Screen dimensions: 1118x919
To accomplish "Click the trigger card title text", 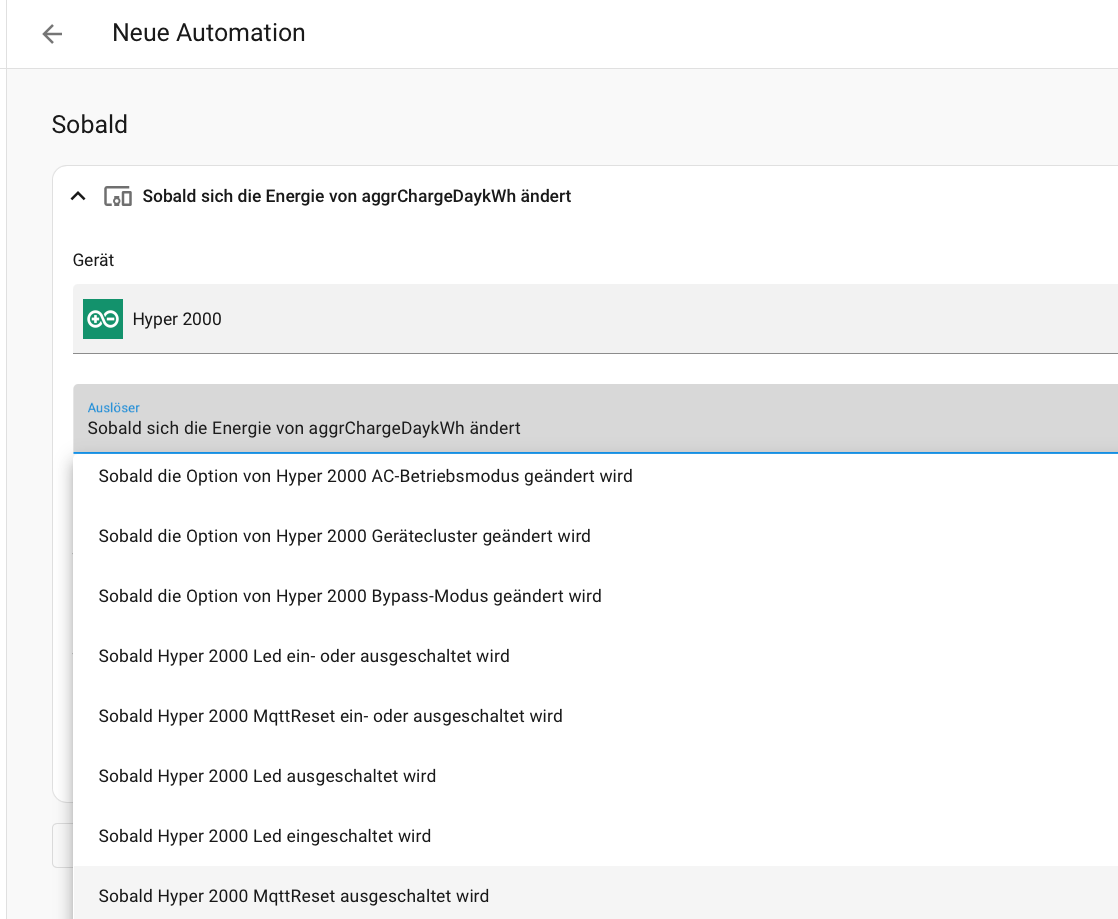I will 357,196.
